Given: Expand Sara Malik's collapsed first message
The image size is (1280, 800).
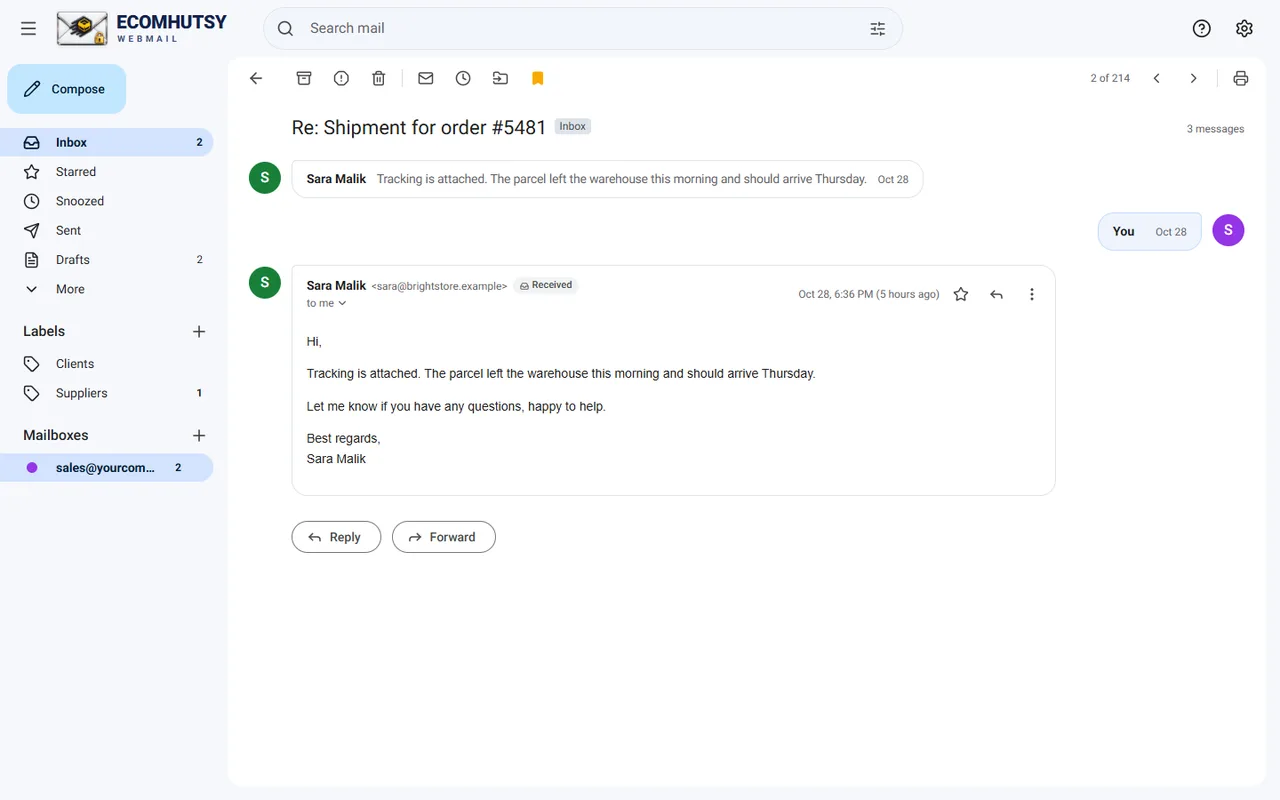Looking at the screenshot, I should point(607,179).
